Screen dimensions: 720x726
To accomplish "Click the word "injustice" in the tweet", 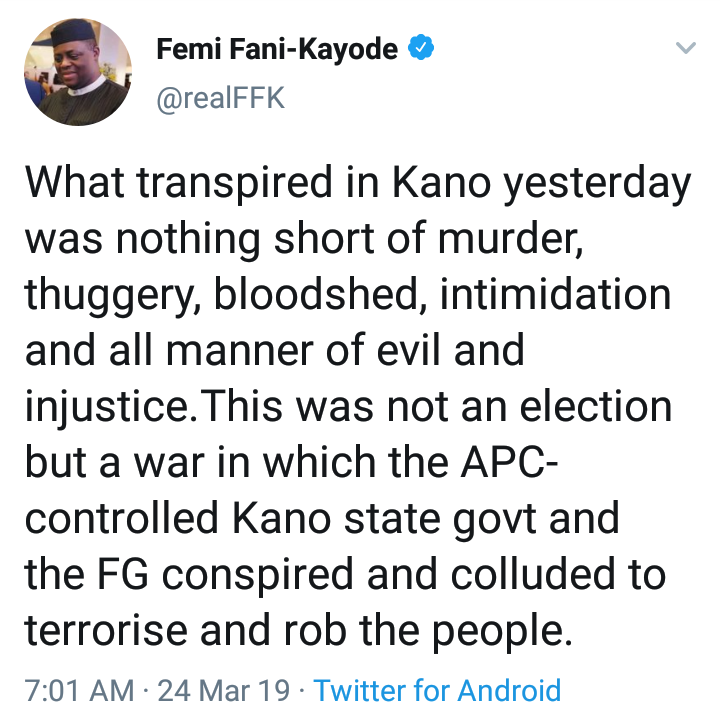I will point(104,408).
